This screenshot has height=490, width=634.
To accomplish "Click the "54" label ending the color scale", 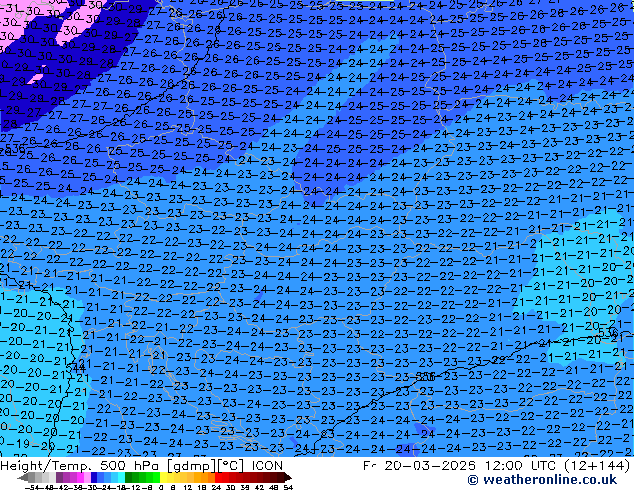I will click(288, 487).
